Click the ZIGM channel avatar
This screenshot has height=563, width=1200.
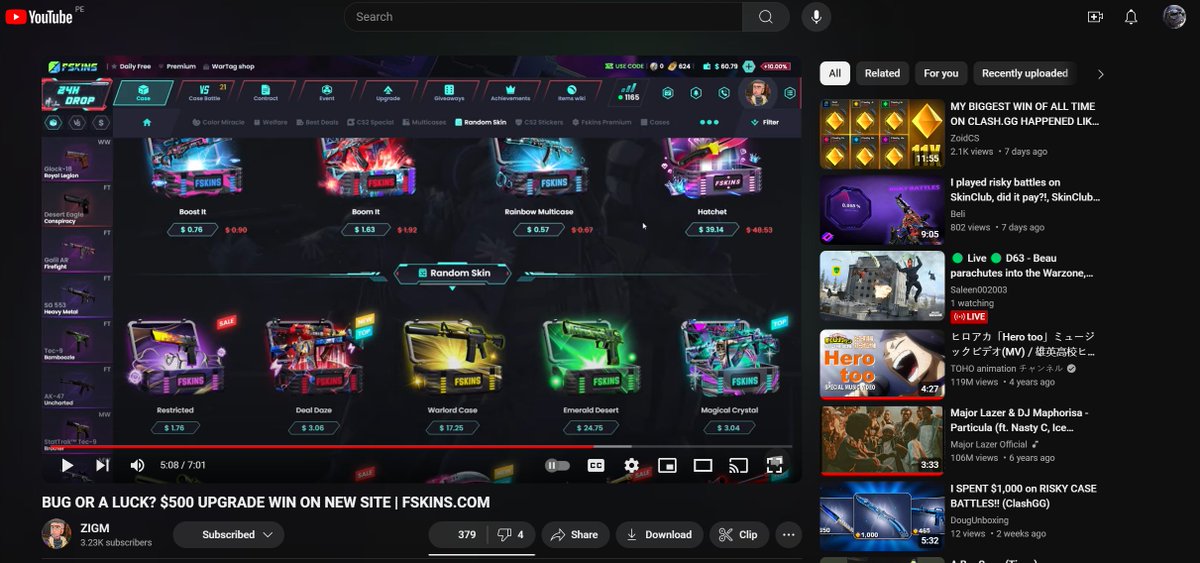pos(56,534)
